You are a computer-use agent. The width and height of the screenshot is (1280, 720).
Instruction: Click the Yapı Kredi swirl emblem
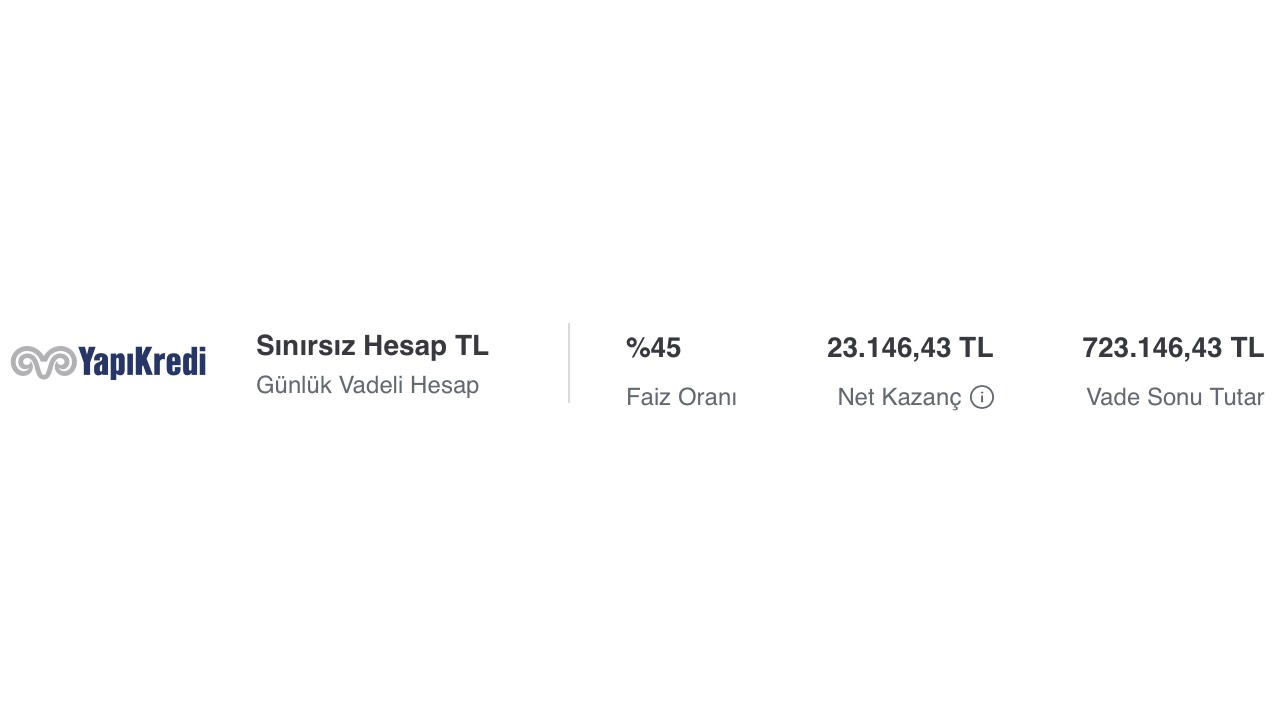click(x=43, y=362)
